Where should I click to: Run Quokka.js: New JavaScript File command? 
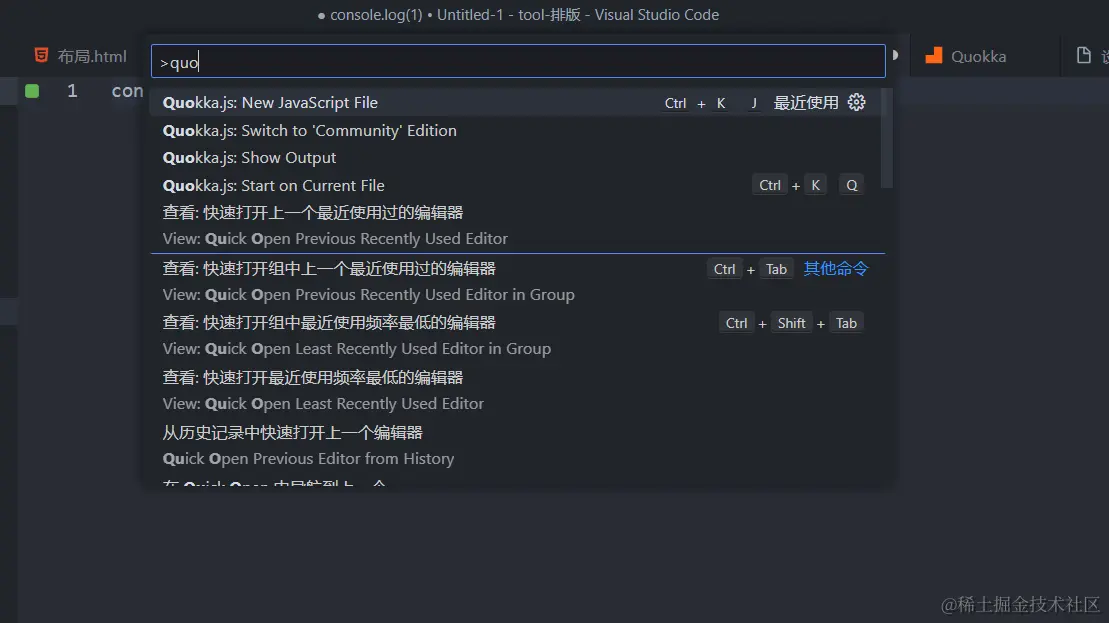click(x=516, y=103)
